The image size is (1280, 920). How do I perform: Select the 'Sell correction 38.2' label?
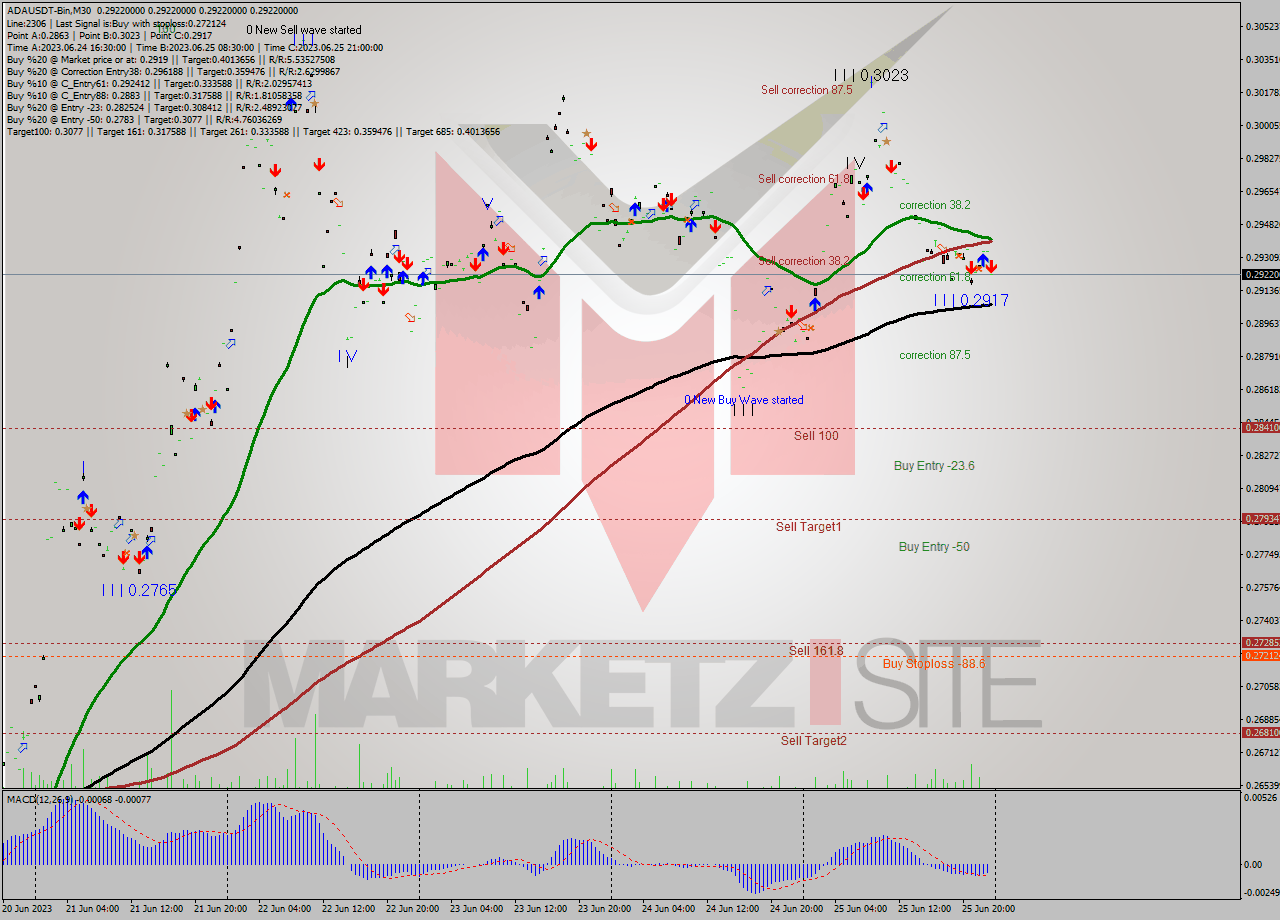[804, 261]
